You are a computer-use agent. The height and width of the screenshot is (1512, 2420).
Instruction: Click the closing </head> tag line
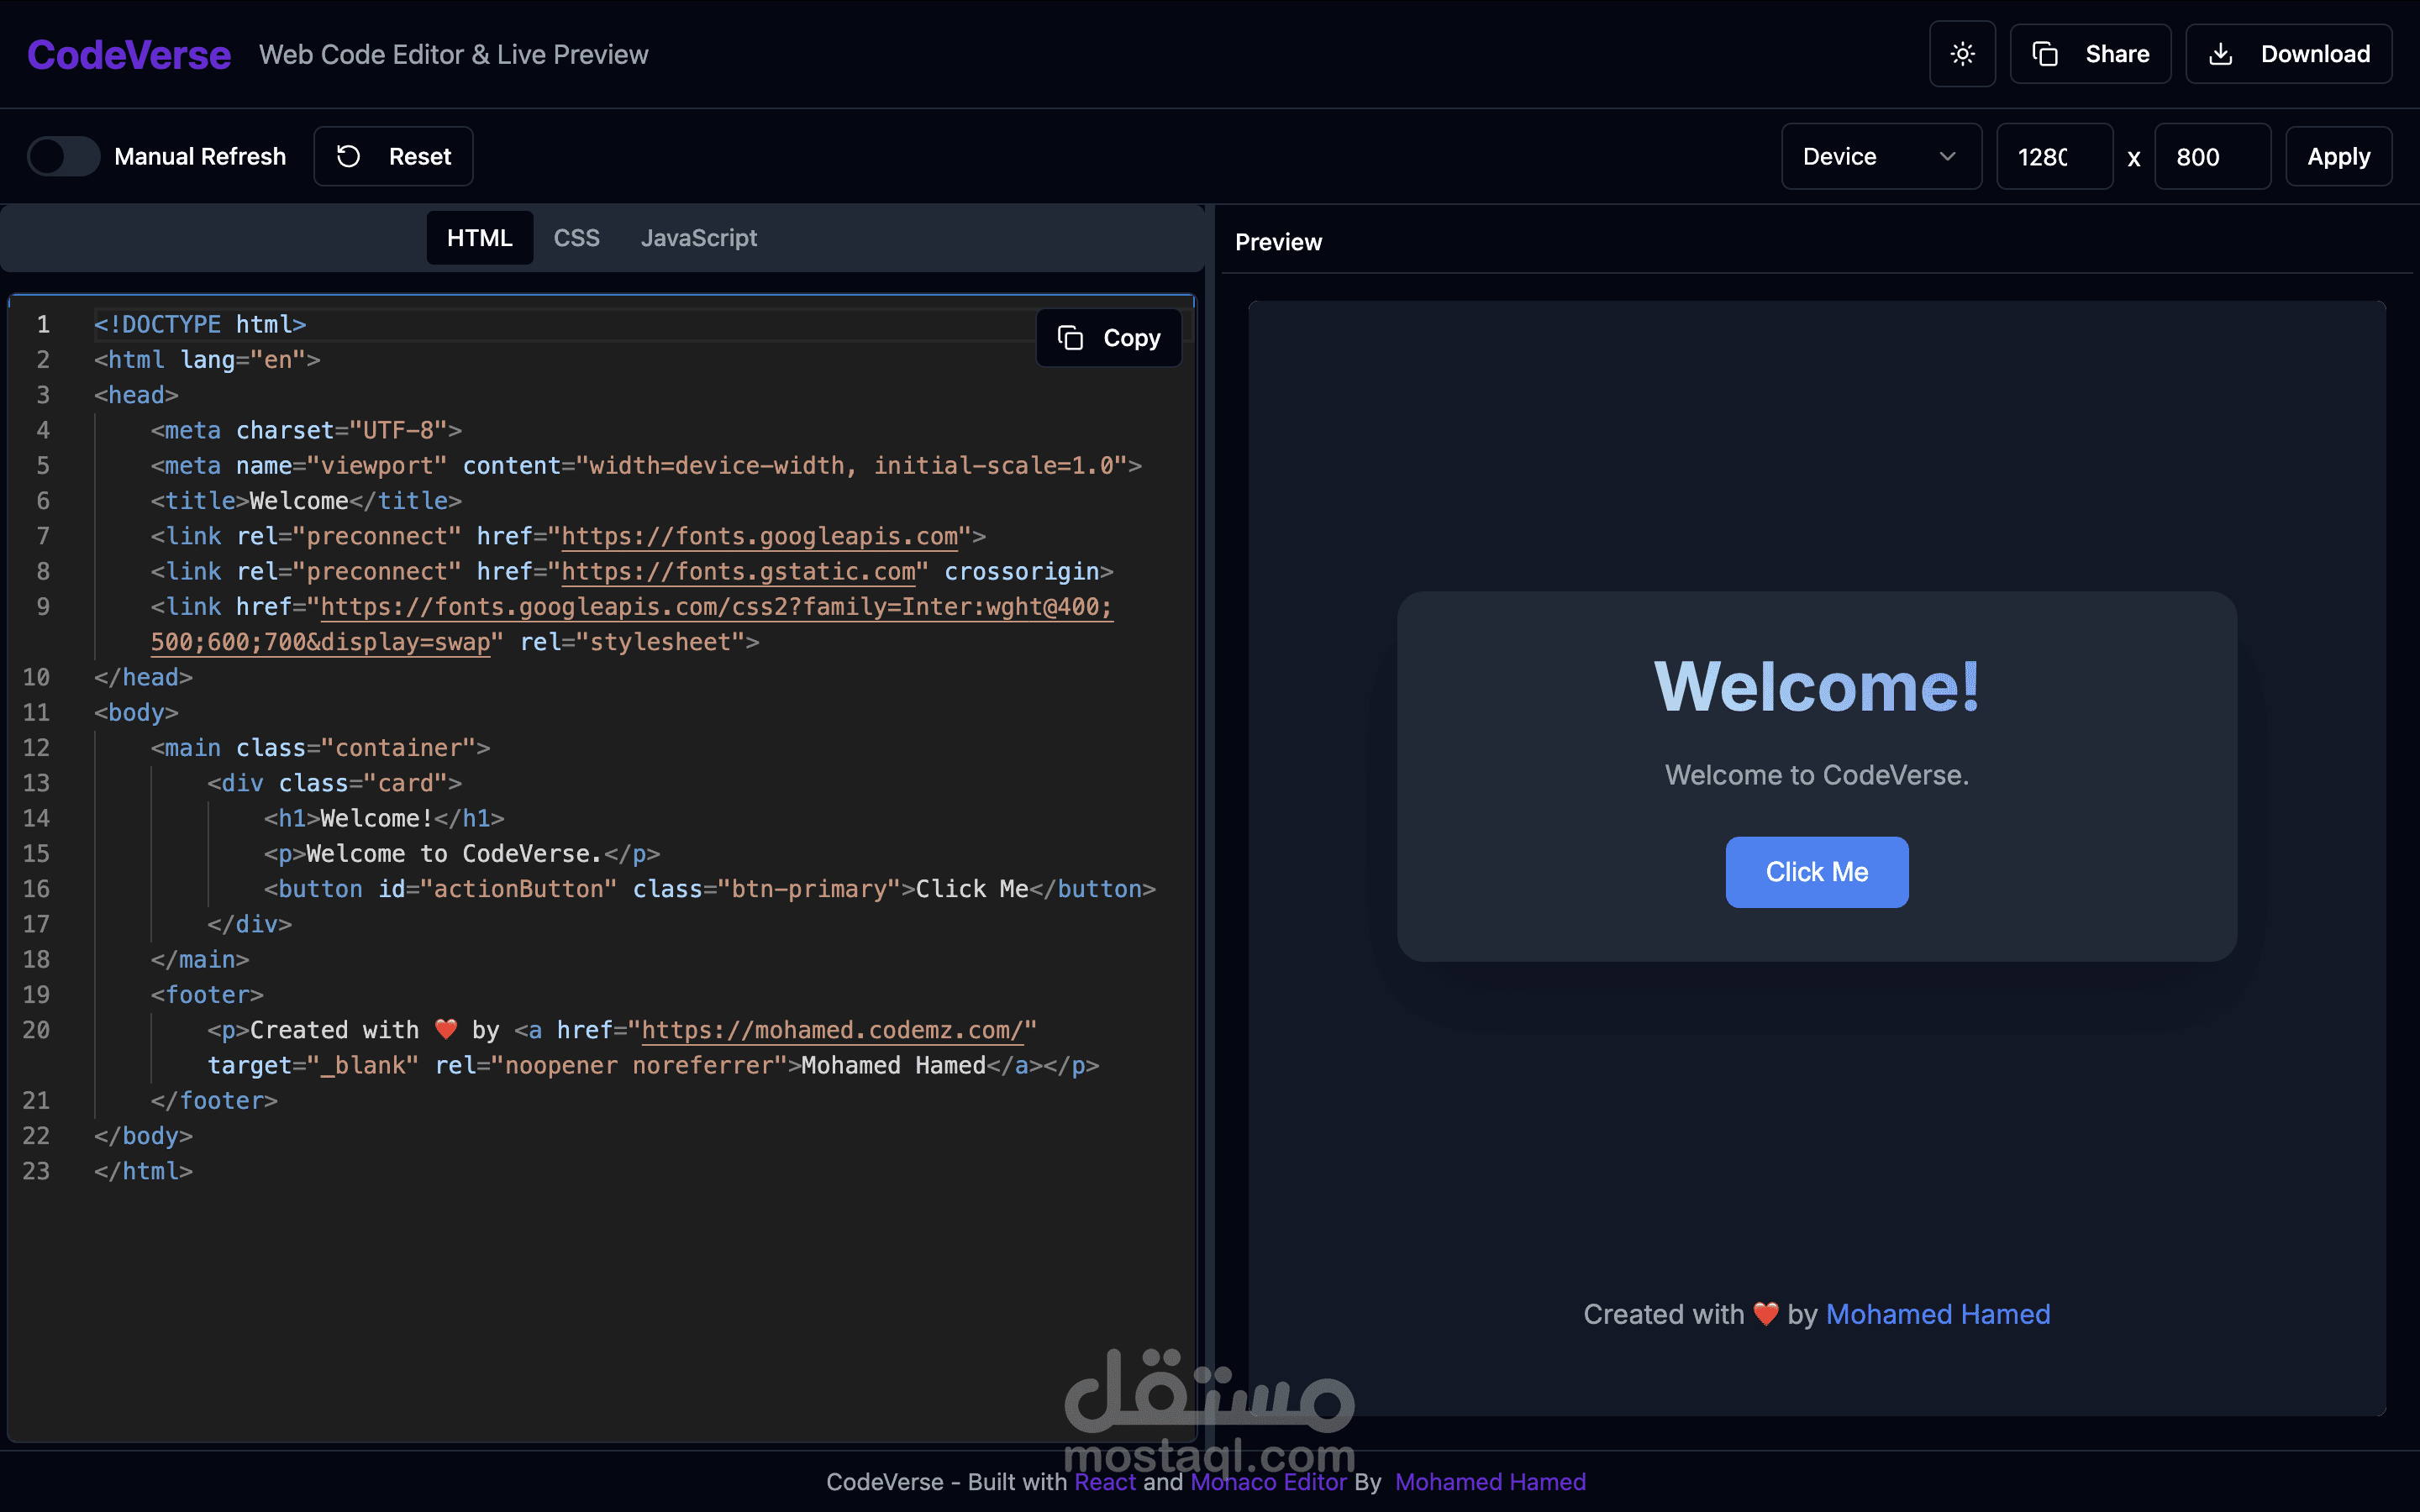point(143,677)
